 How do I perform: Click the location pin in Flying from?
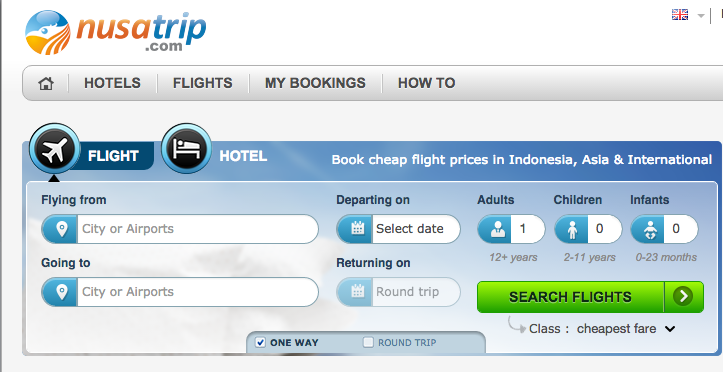coord(61,229)
